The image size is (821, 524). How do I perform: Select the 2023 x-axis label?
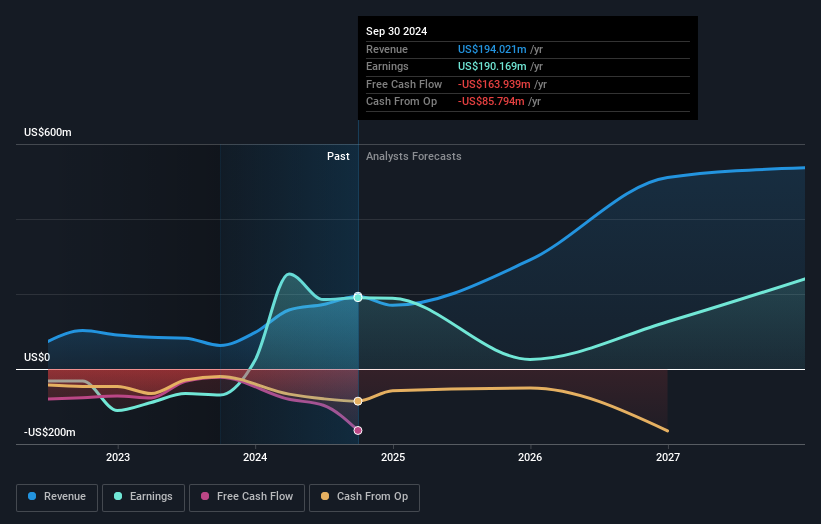click(x=118, y=457)
